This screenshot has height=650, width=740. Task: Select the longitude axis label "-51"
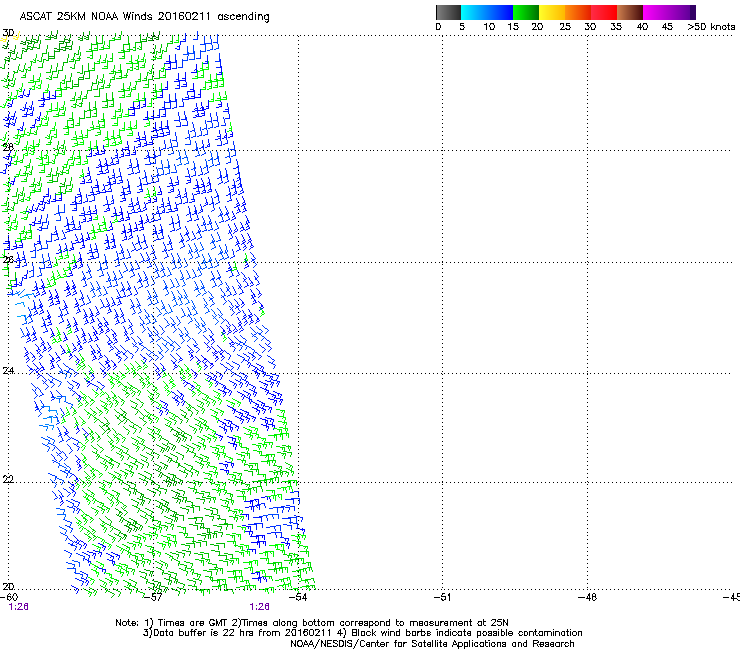pyautogui.click(x=442, y=597)
